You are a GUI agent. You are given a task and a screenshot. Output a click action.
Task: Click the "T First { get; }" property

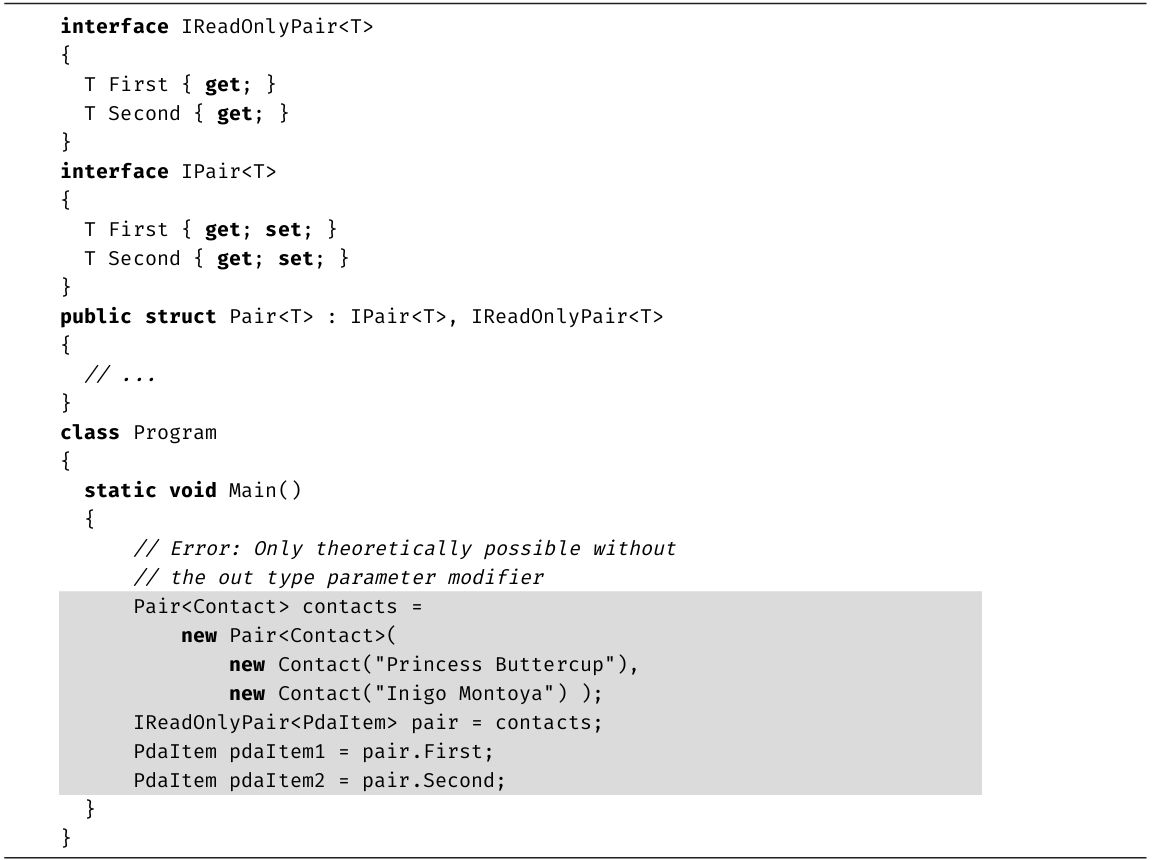point(180,85)
